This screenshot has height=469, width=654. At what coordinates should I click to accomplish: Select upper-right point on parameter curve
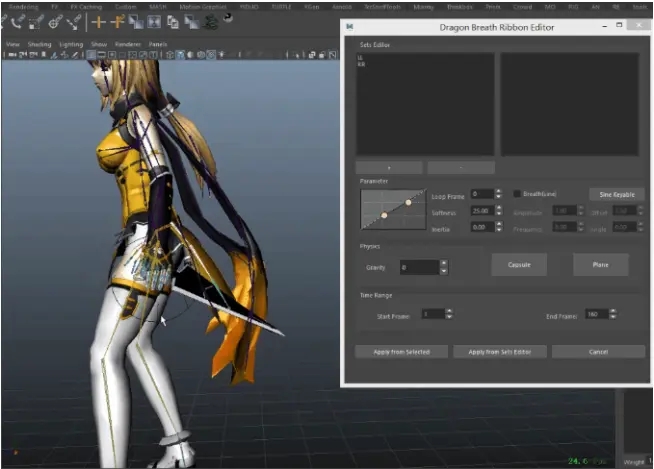click(408, 202)
